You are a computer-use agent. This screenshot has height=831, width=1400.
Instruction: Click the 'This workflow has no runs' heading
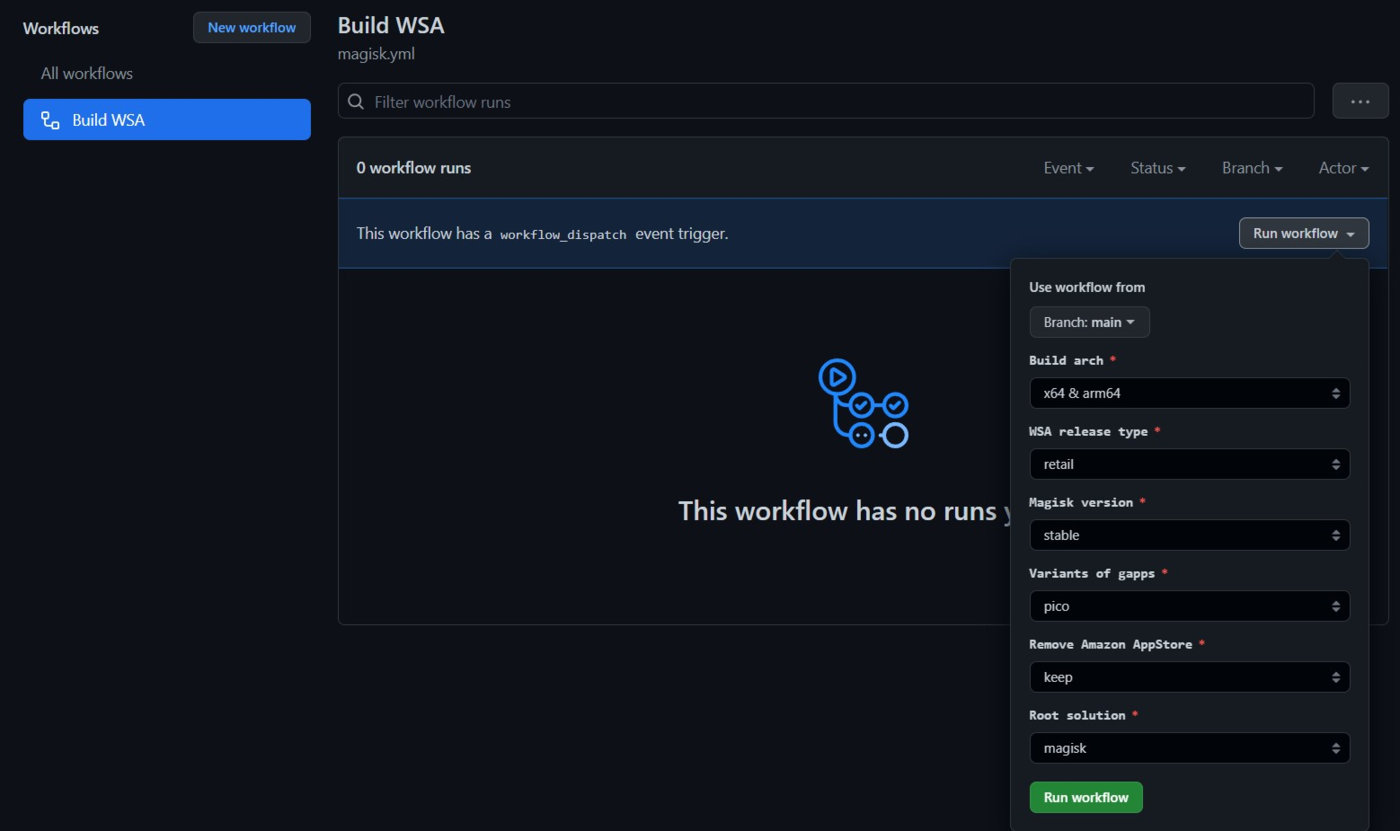(x=845, y=511)
